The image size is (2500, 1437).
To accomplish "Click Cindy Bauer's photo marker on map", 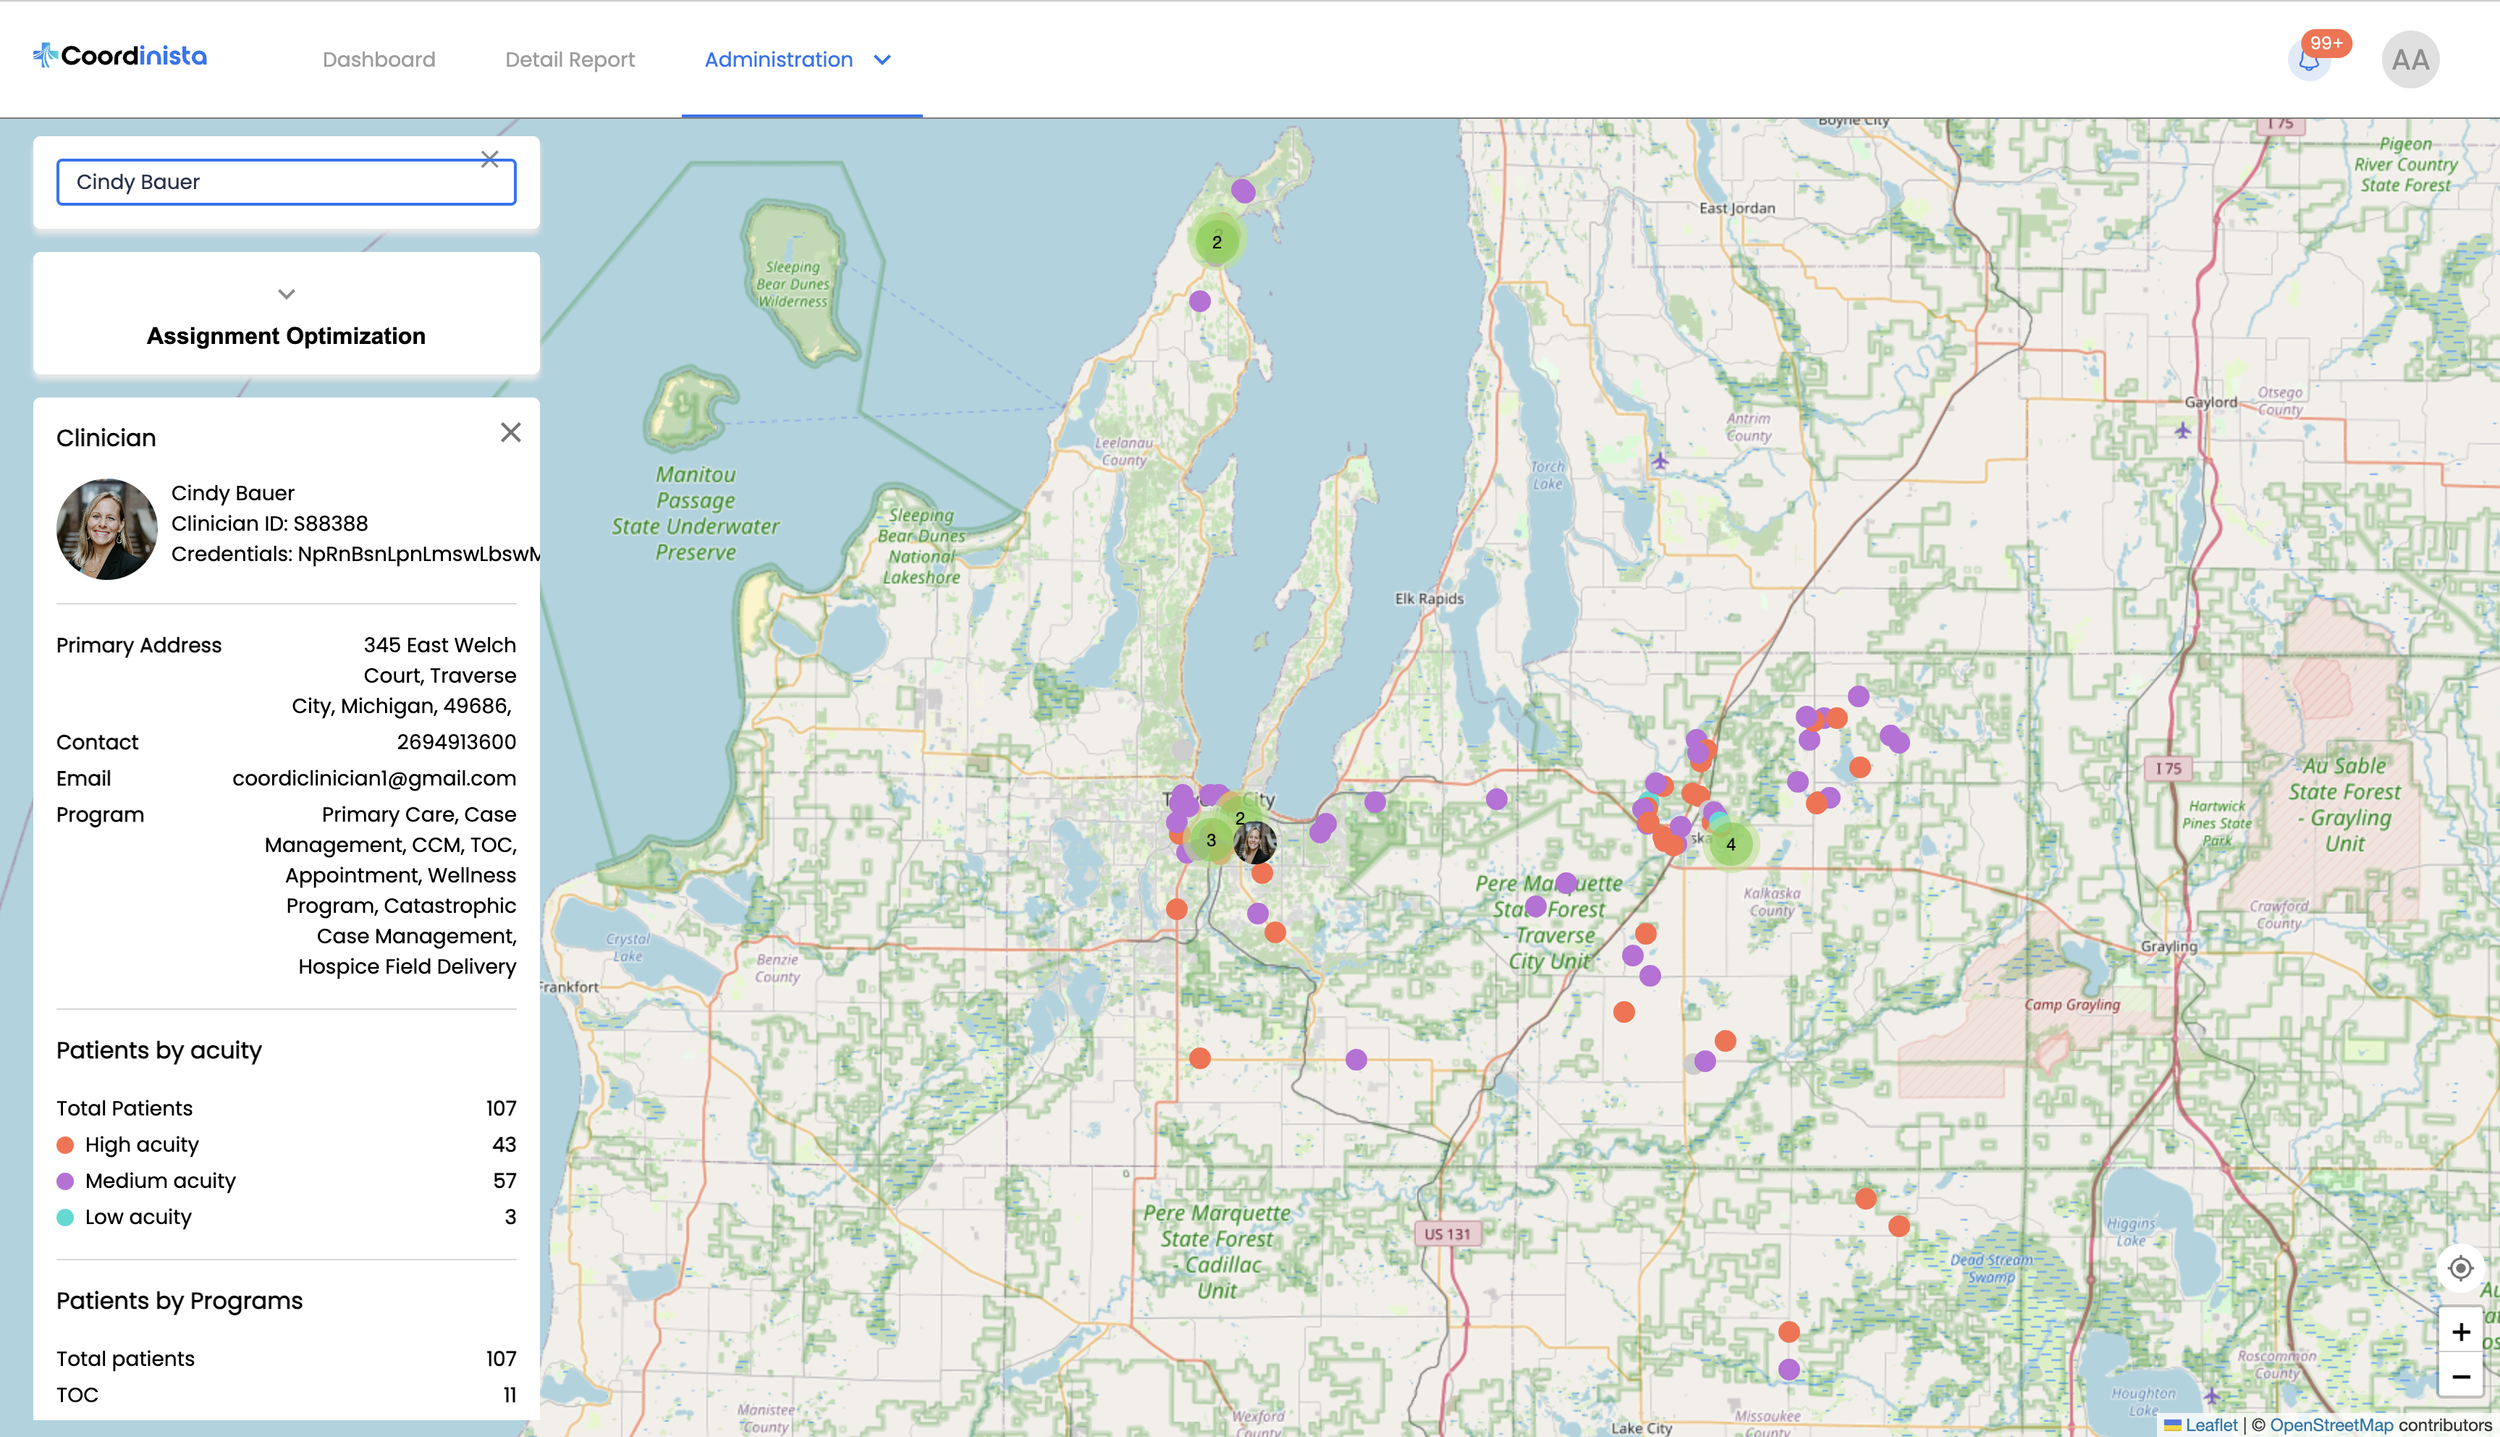I will (x=1255, y=843).
